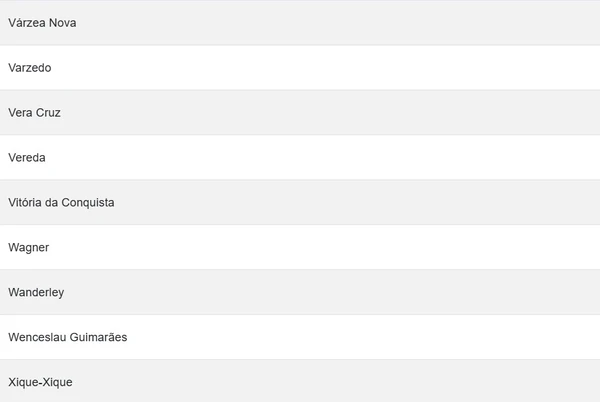Select the white row labeled Wagner

(x=300, y=247)
